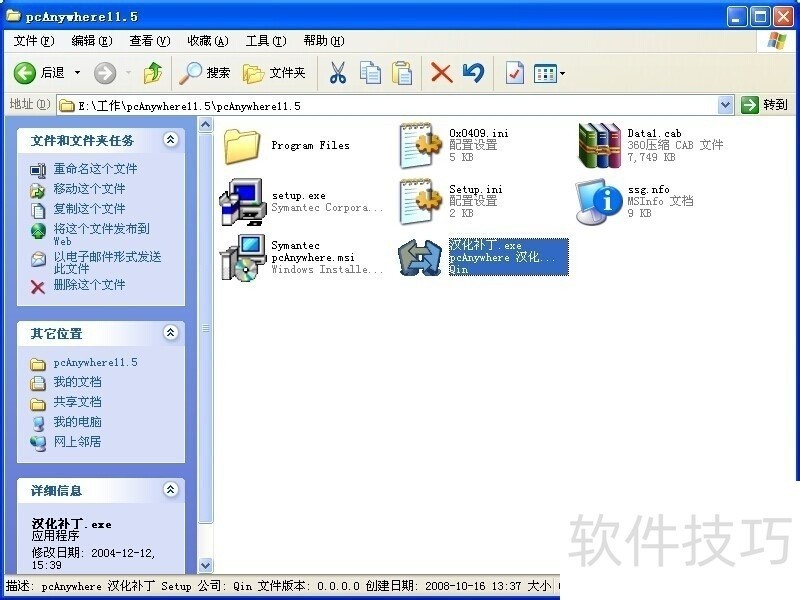The image size is (800, 600).
Task: Open the 收藏(A) menu
Action: (x=208, y=41)
